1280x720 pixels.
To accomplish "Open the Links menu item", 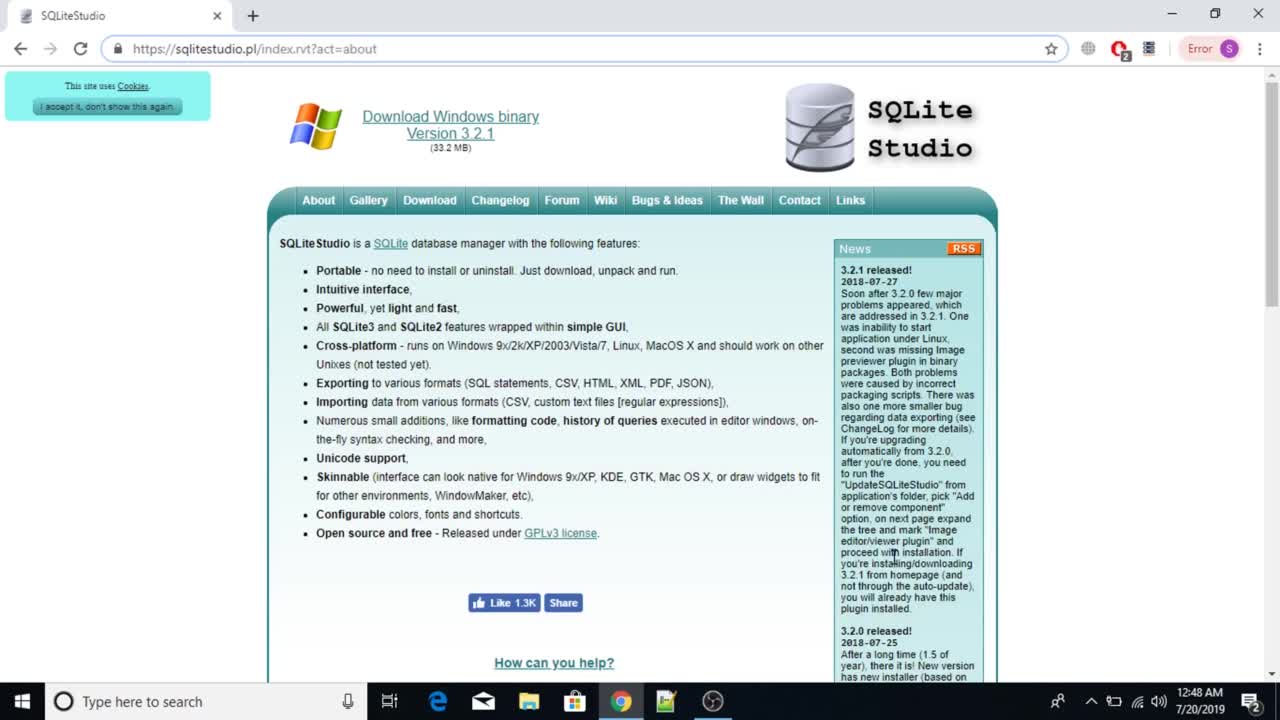I will point(851,200).
